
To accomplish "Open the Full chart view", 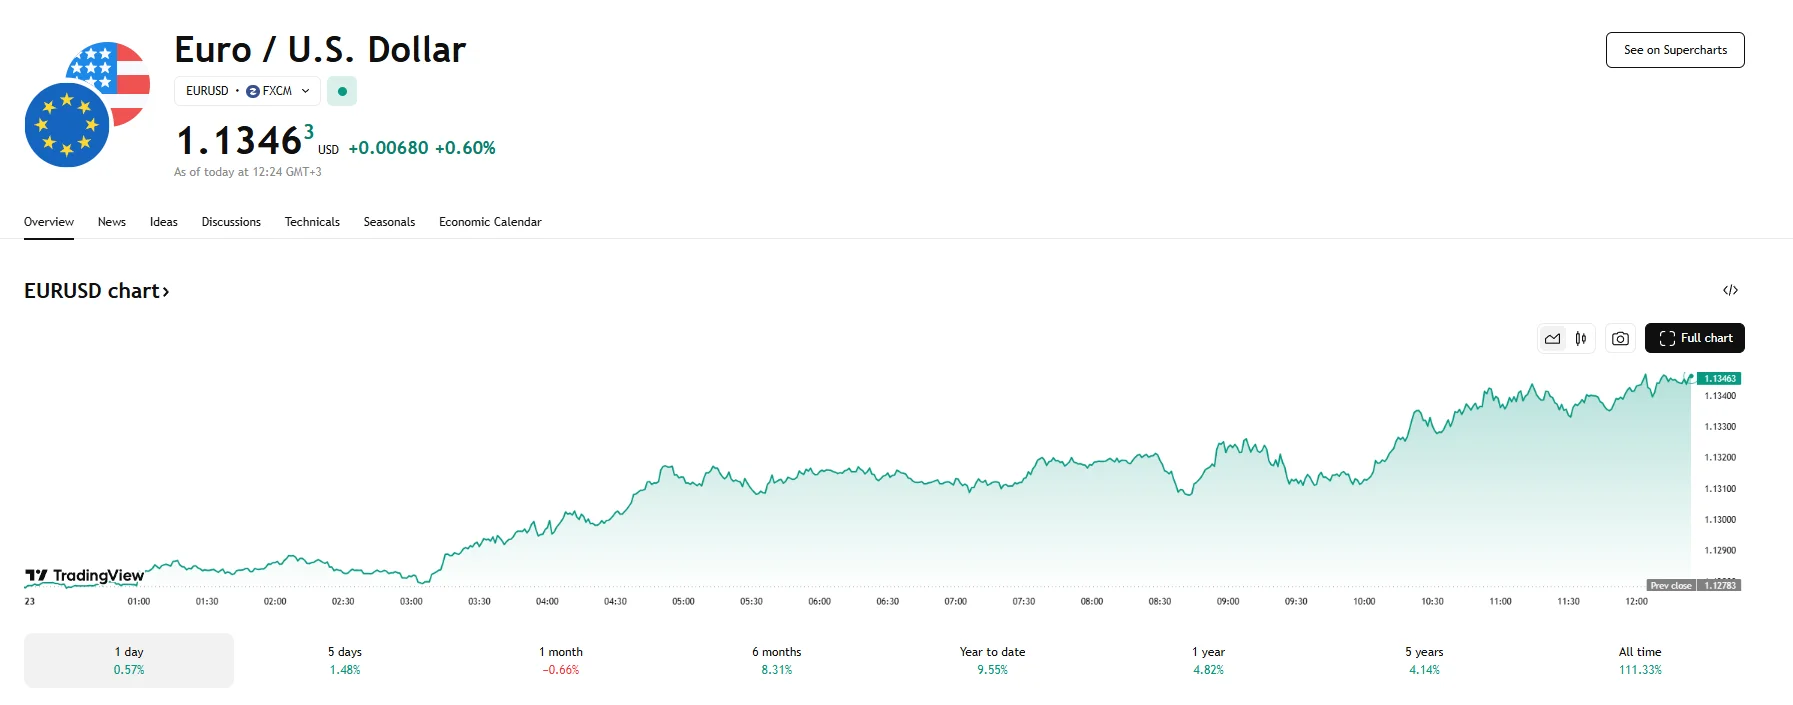I will tap(1695, 338).
